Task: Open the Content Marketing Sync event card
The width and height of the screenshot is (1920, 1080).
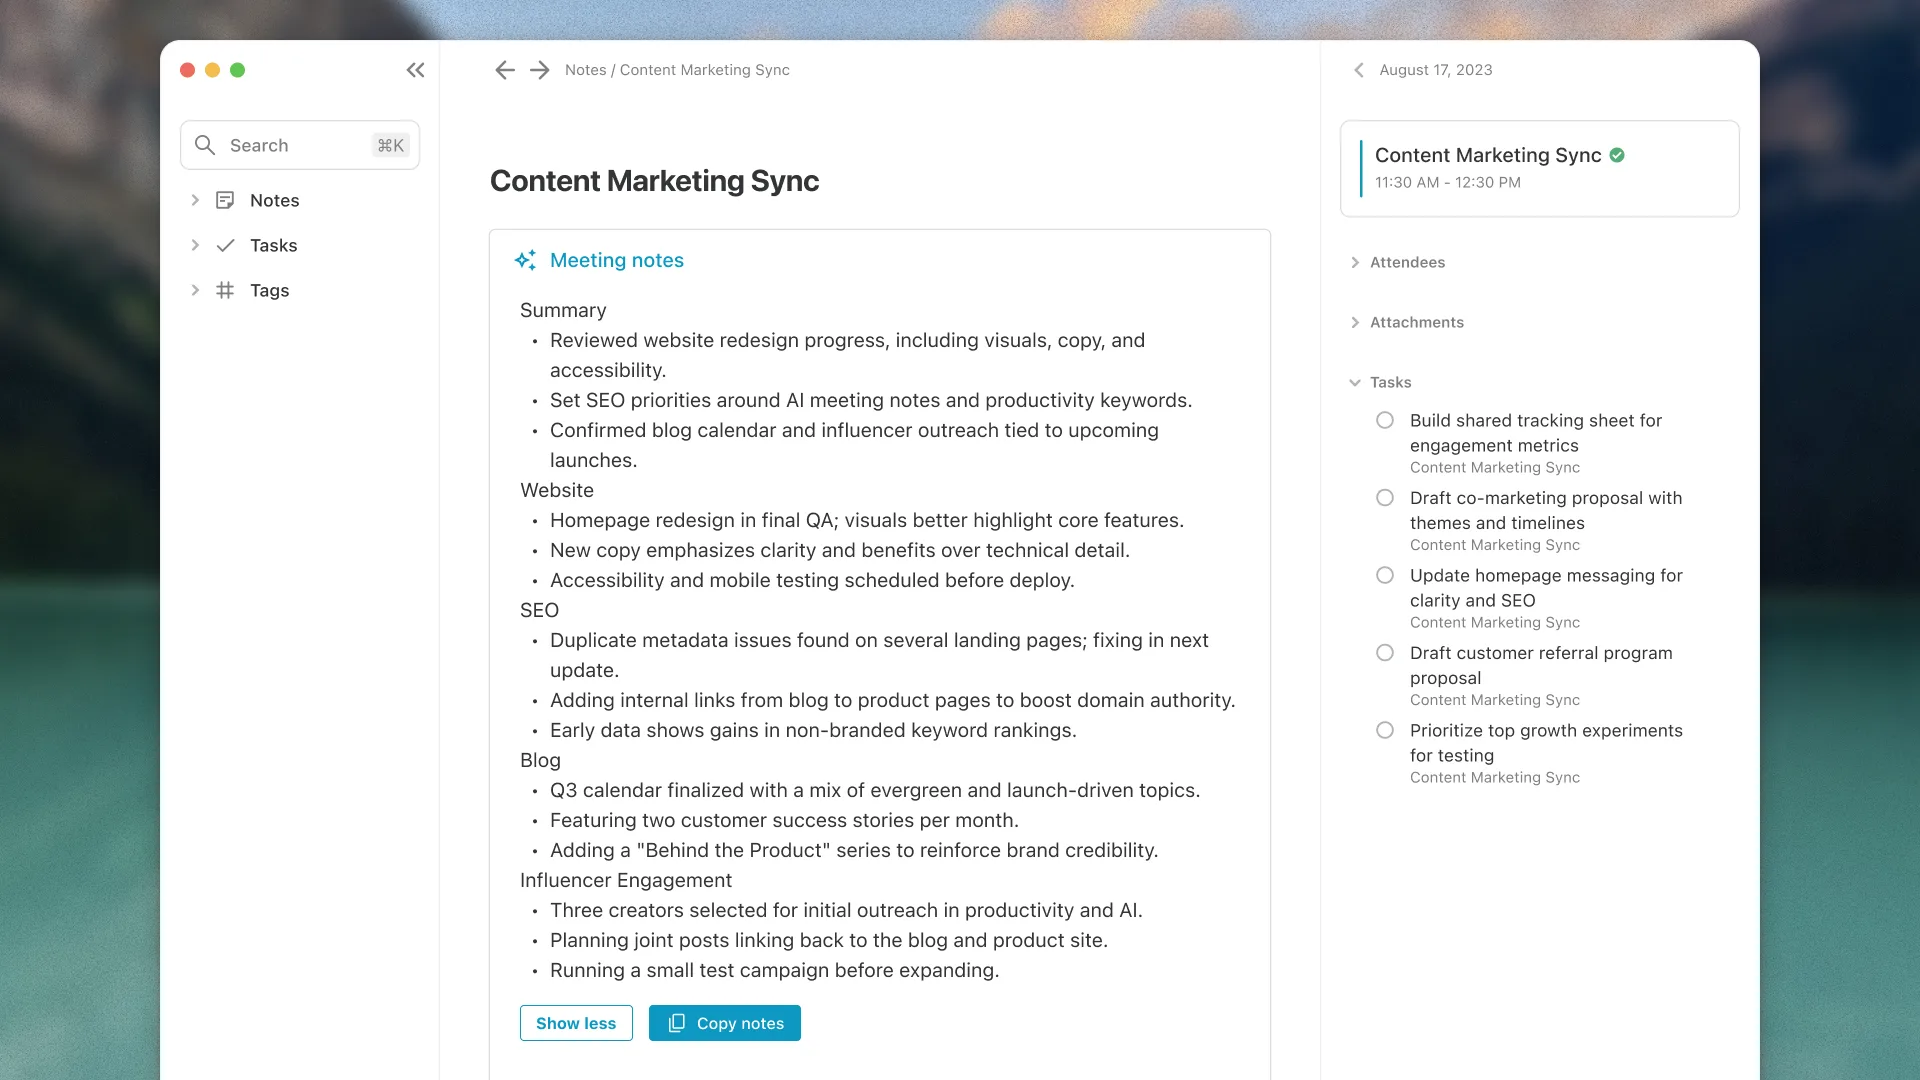Action: click(1539, 168)
